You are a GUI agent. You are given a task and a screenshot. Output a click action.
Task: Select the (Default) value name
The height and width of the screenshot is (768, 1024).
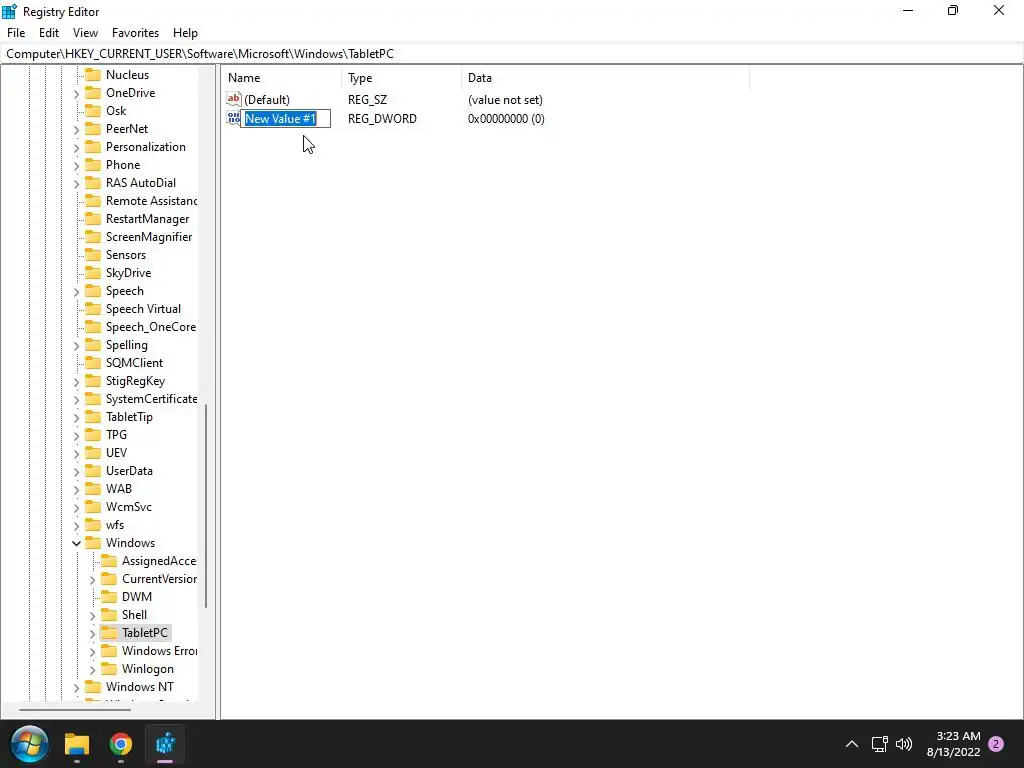pos(266,100)
